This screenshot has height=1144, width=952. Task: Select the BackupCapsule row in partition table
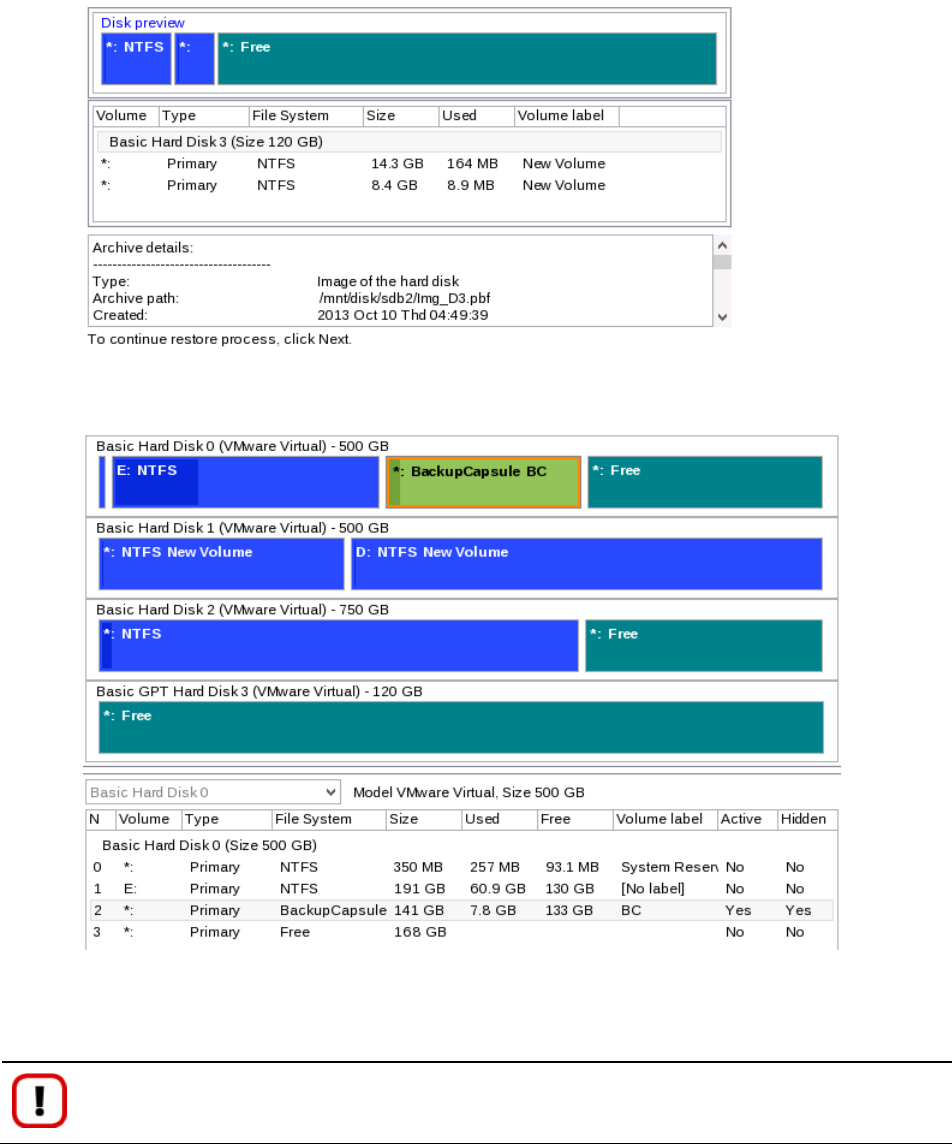461,910
